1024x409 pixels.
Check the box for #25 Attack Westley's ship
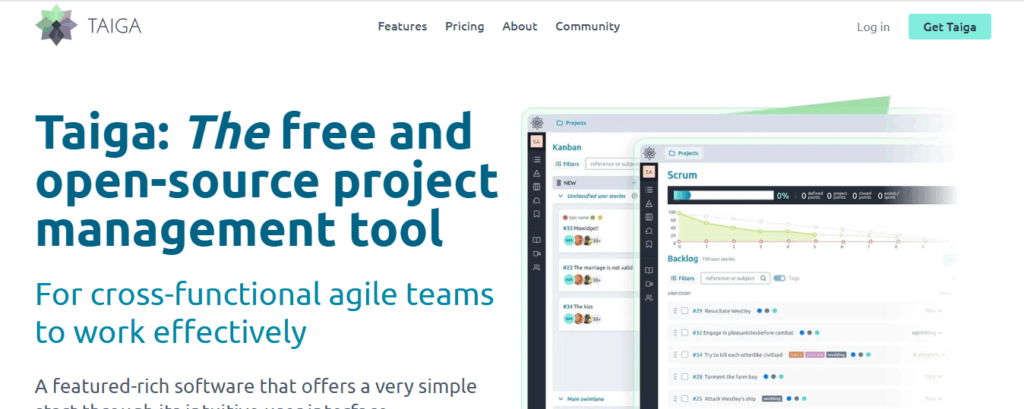click(684, 399)
